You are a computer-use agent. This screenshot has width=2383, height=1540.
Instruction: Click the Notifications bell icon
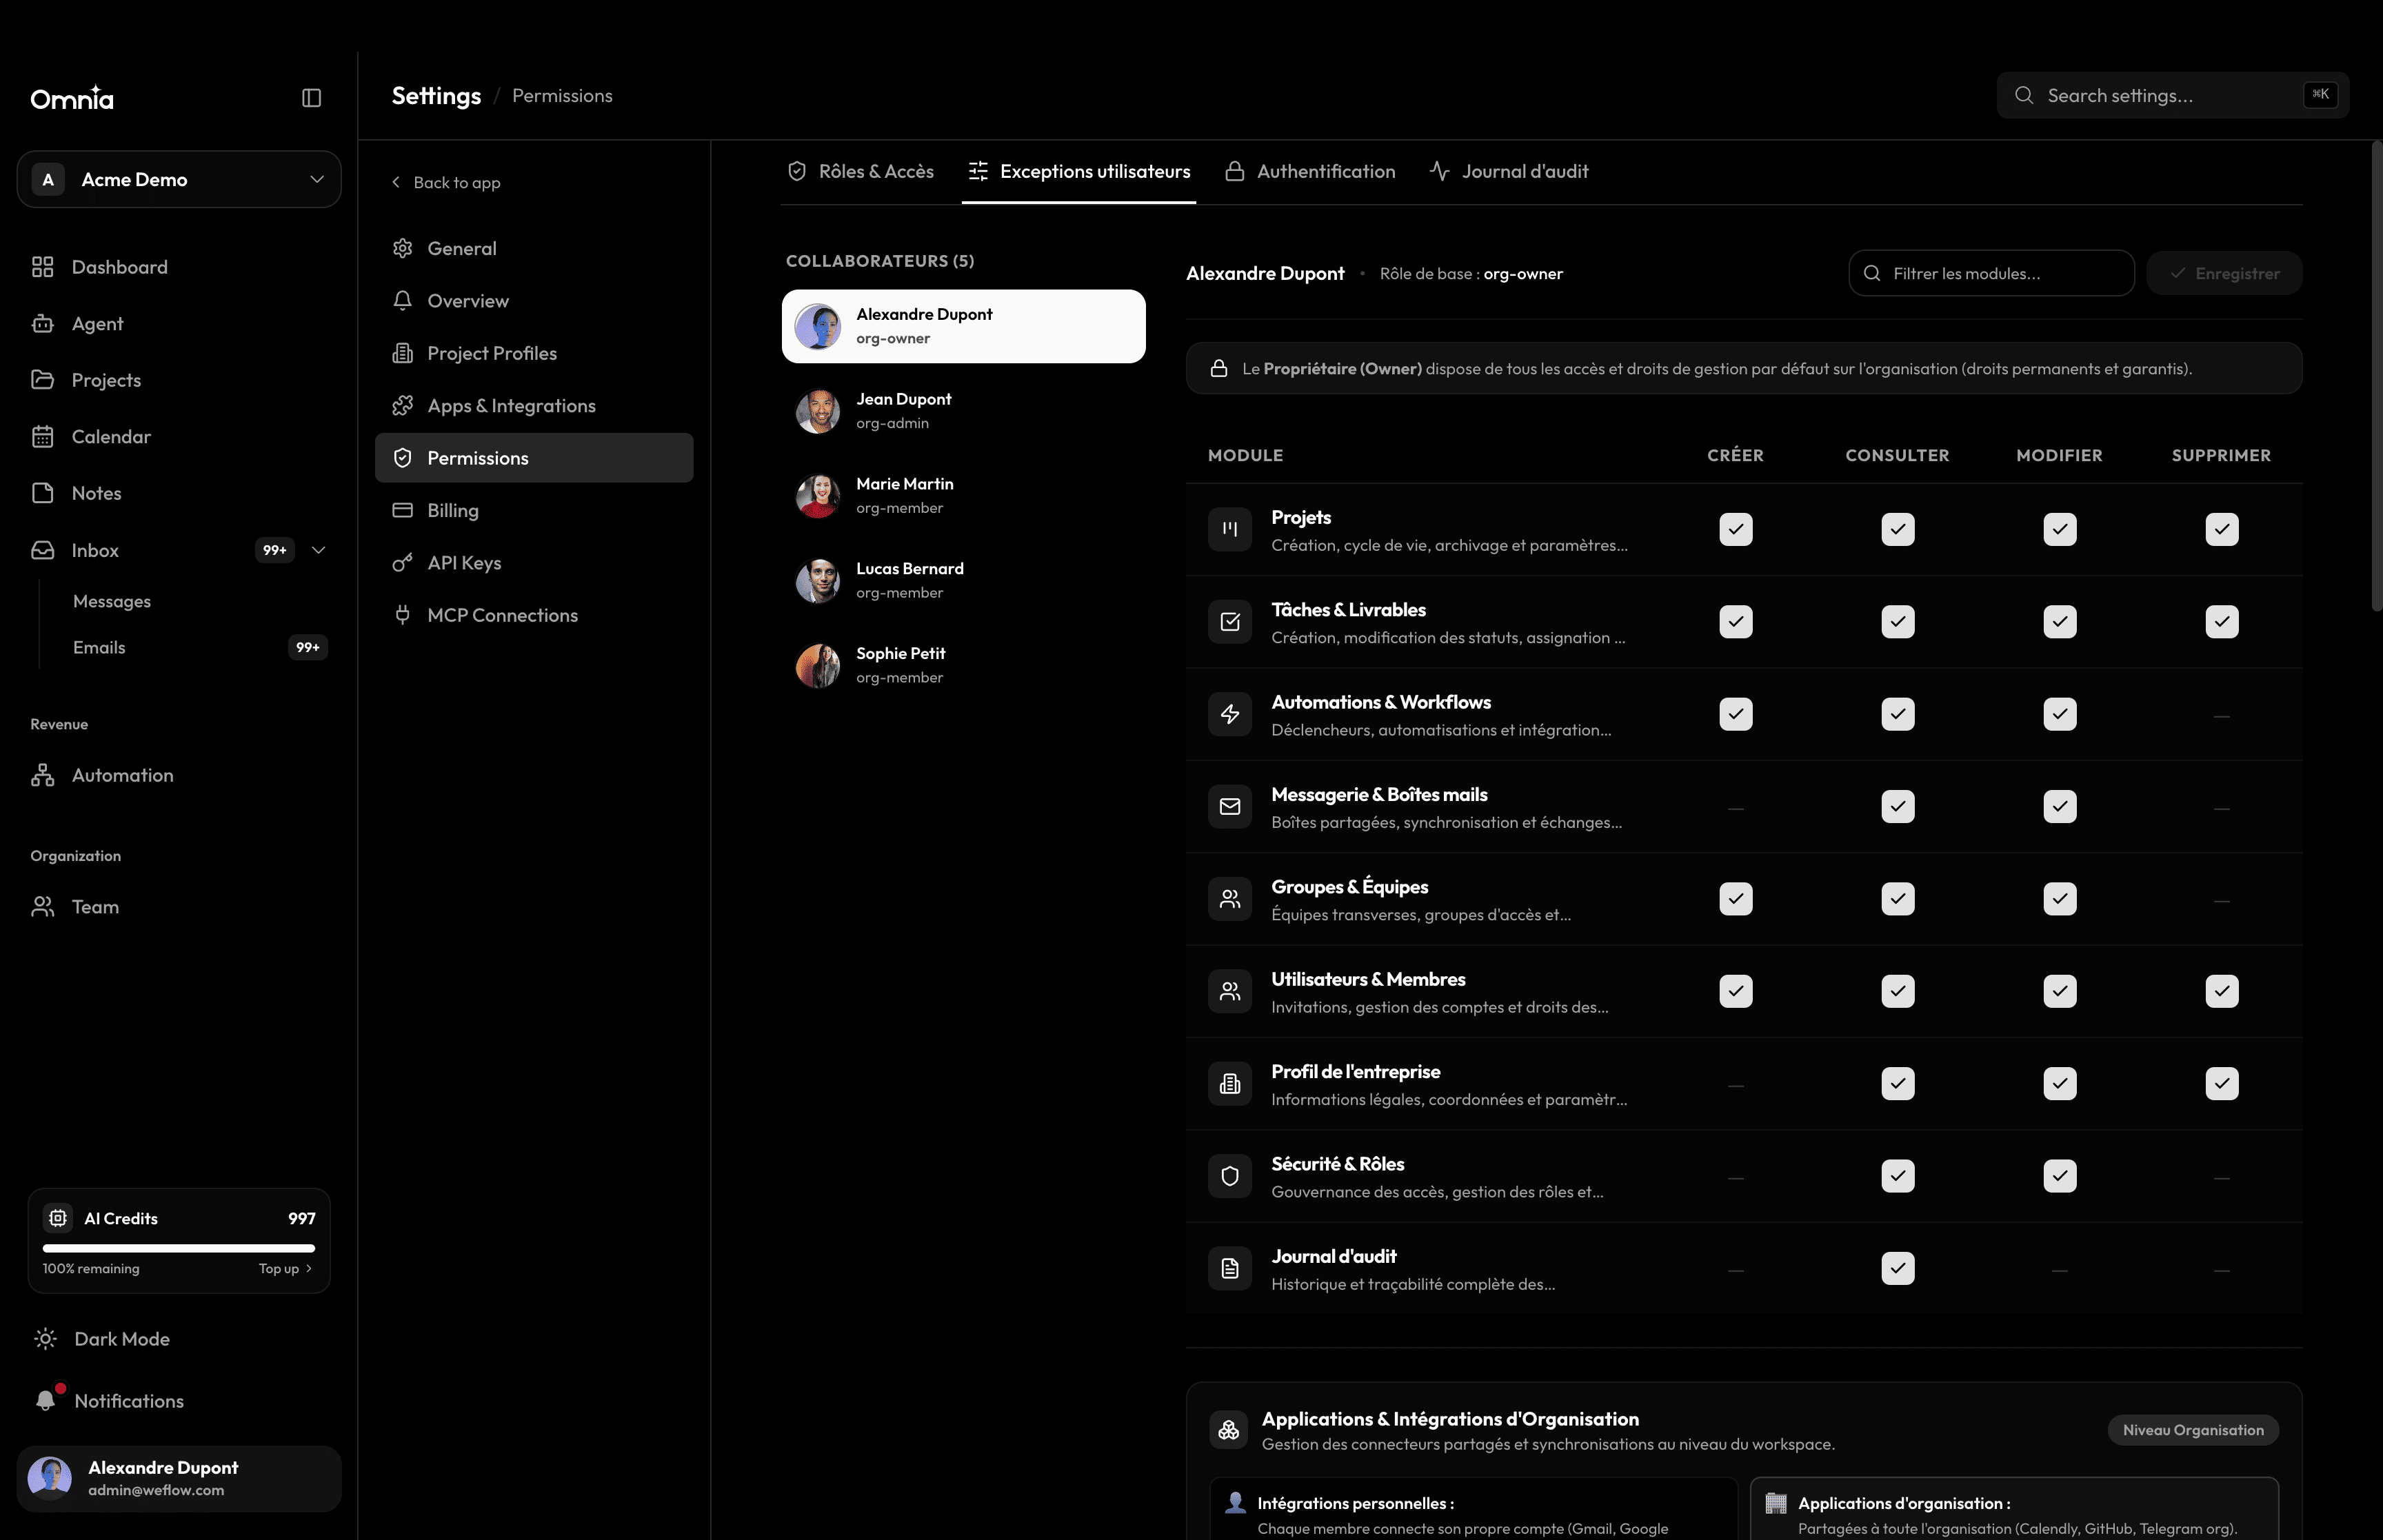click(45, 1401)
